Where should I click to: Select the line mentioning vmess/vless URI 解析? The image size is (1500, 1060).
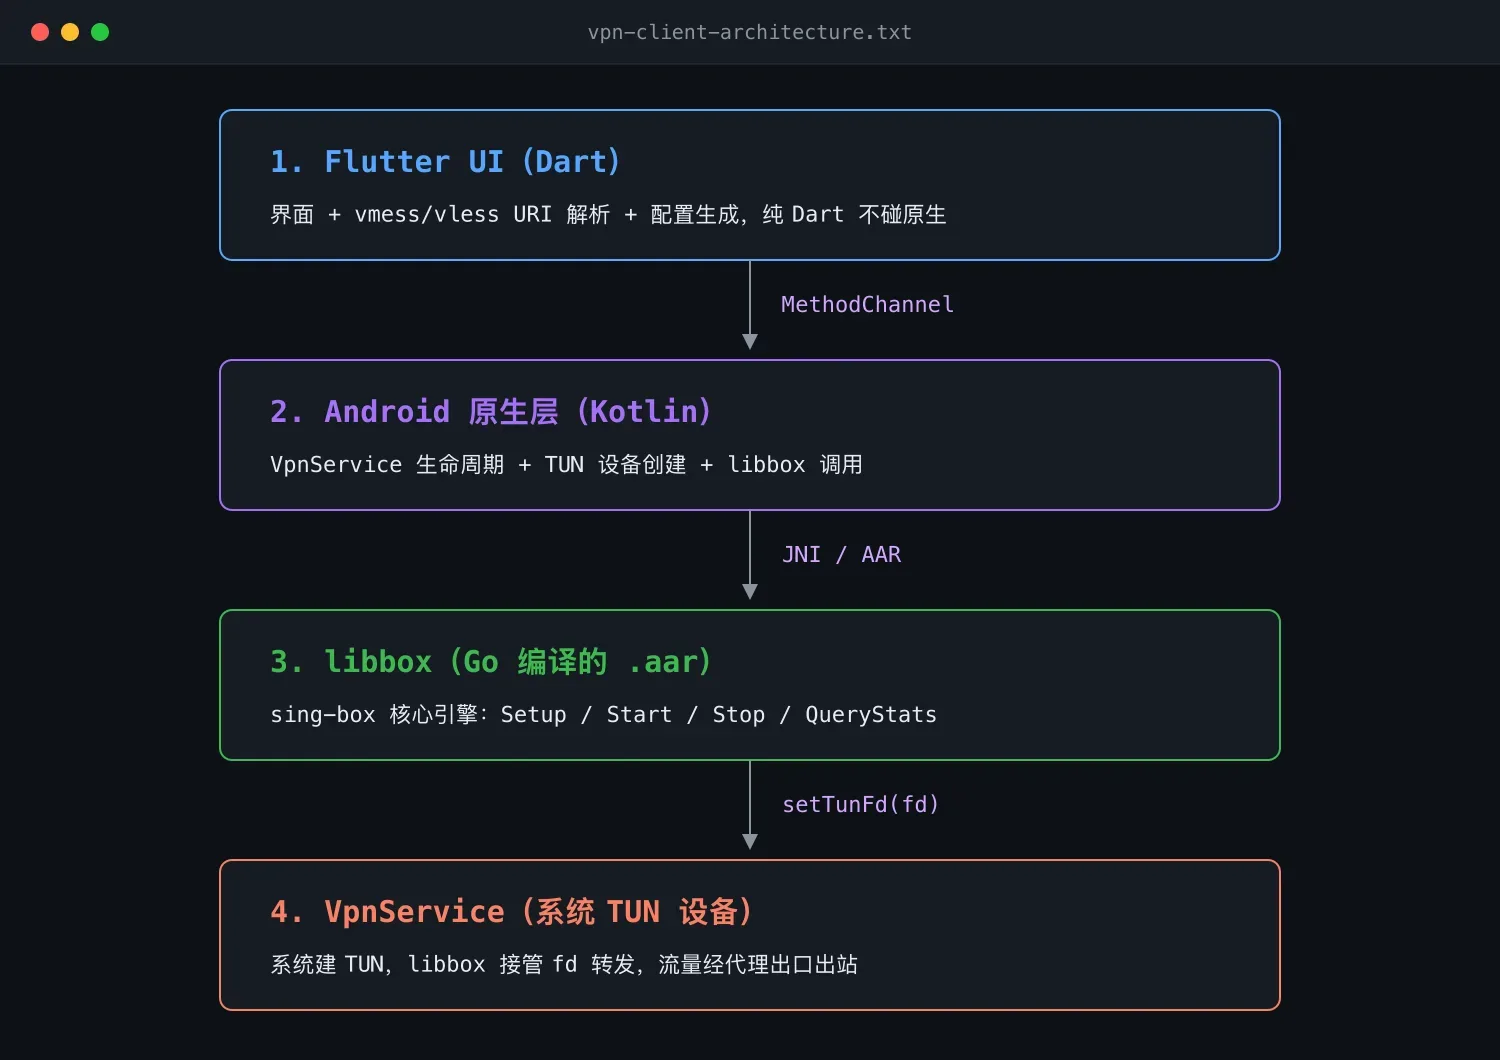[x=608, y=215]
